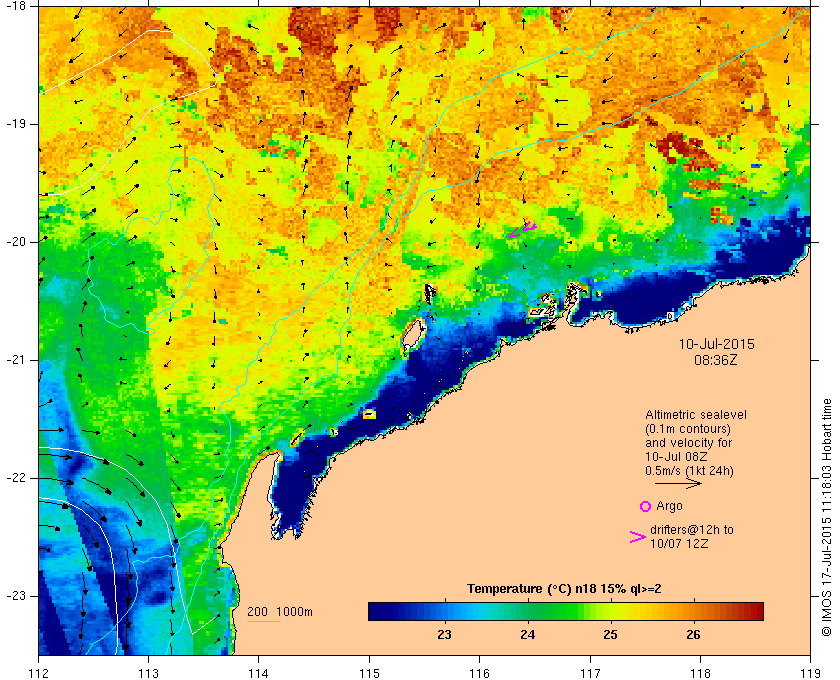Click the 'Argo' legend label
The height and width of the screenshot is (680, 840).
[669, 506]
